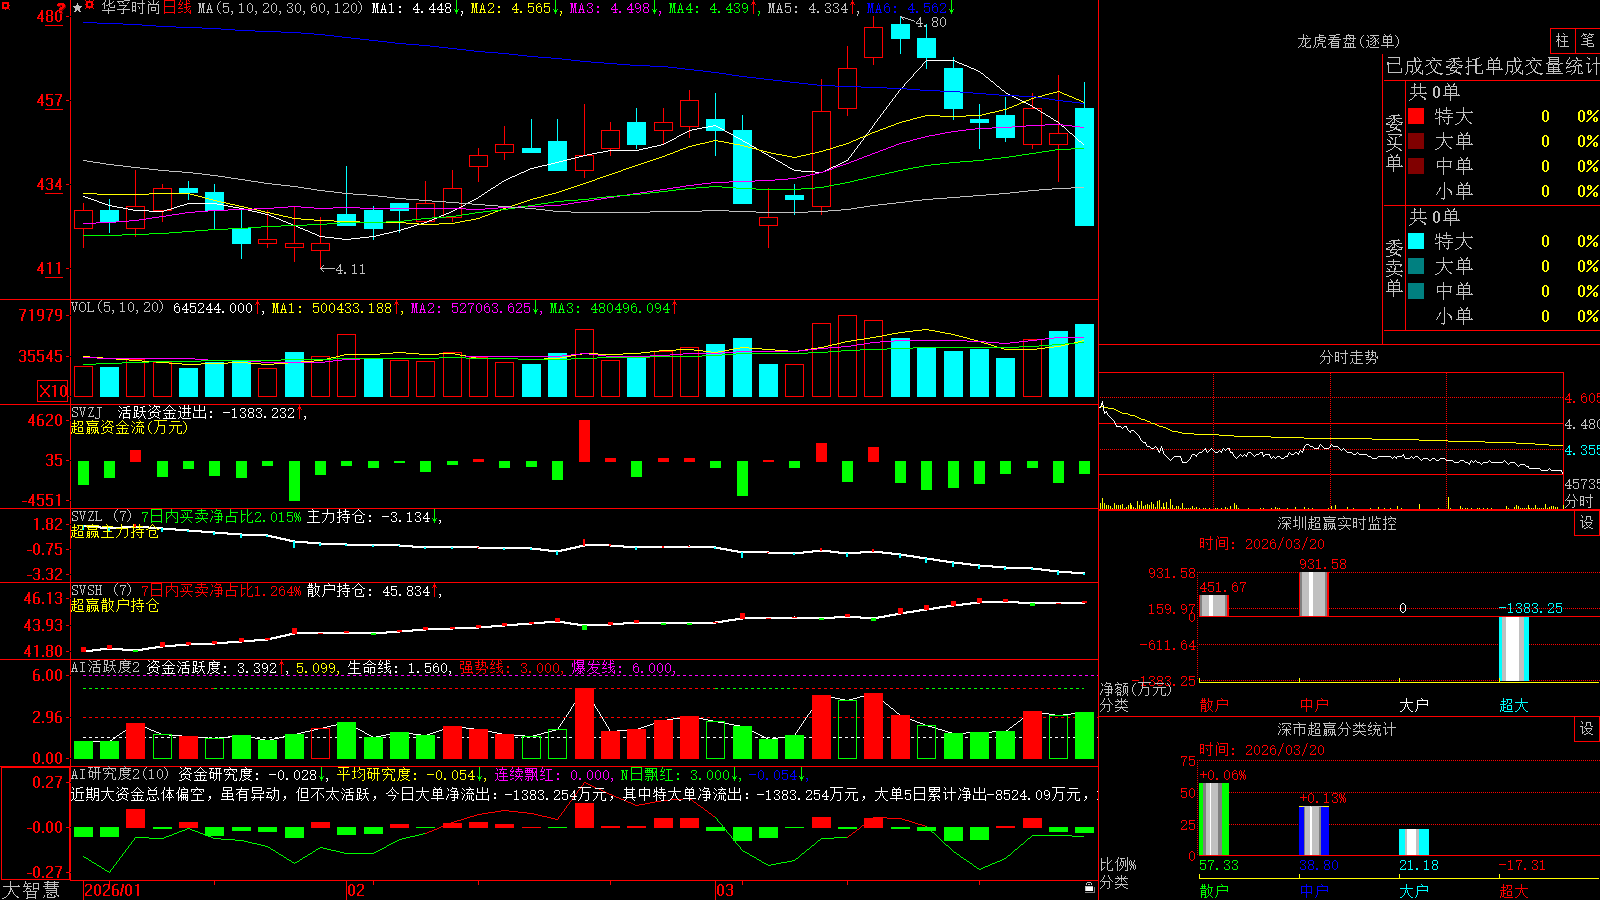Image resolution: width=1600 pixels, height=900 pixels.
Task: Click the 大智慧 logo at bottom left
Action: coord(31,890)
